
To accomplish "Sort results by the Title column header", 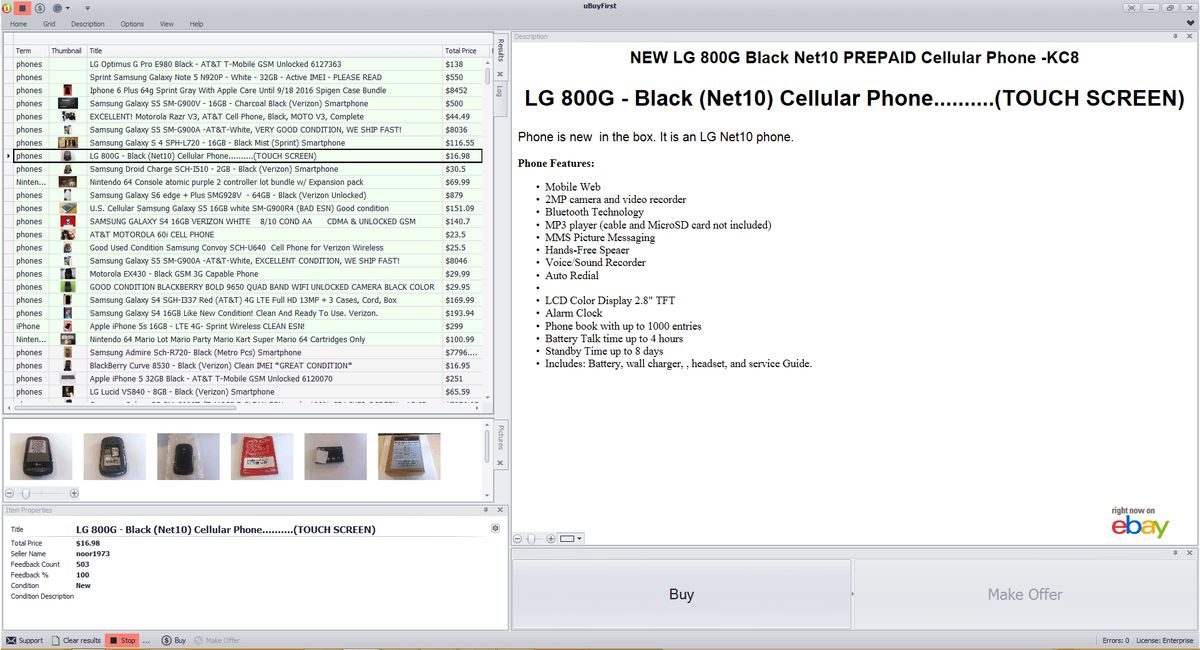I will [x=264, y=50].
